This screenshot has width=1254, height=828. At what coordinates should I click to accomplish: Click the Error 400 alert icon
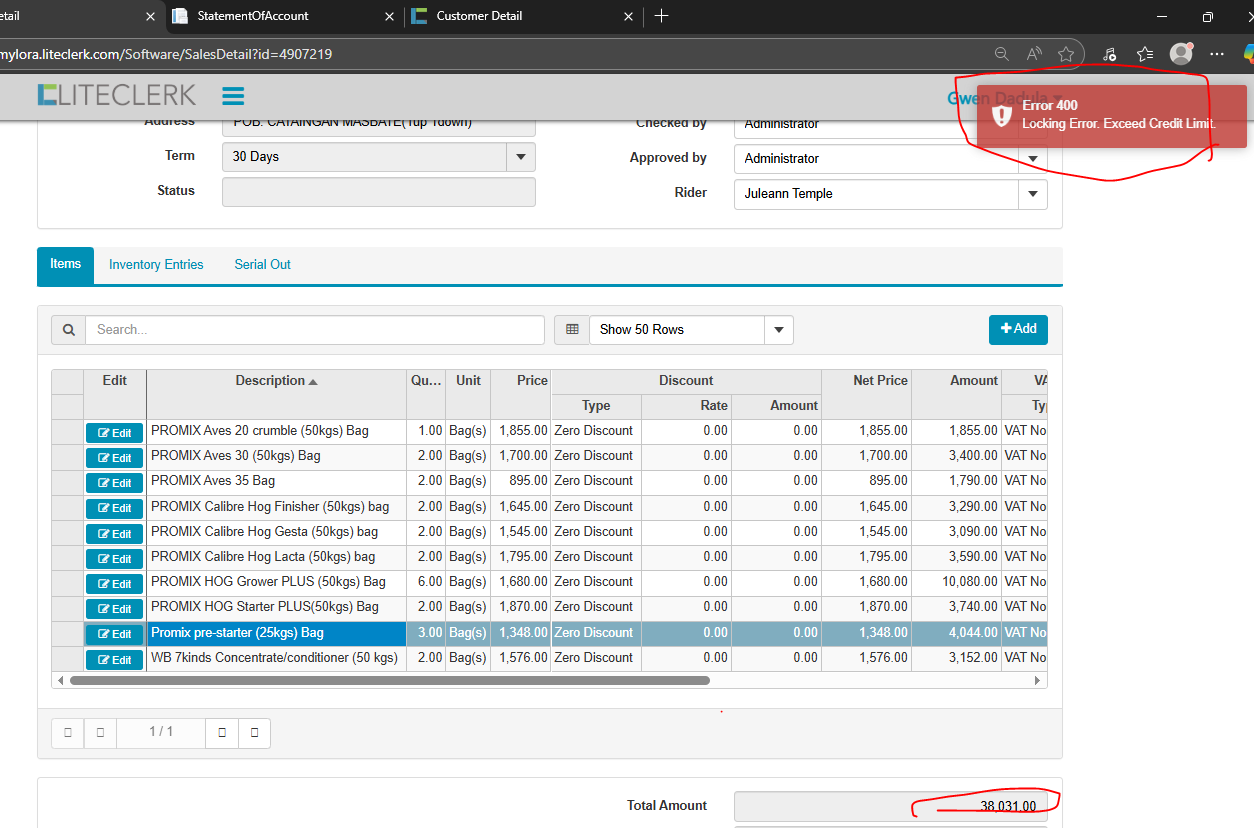point(1001,115)
